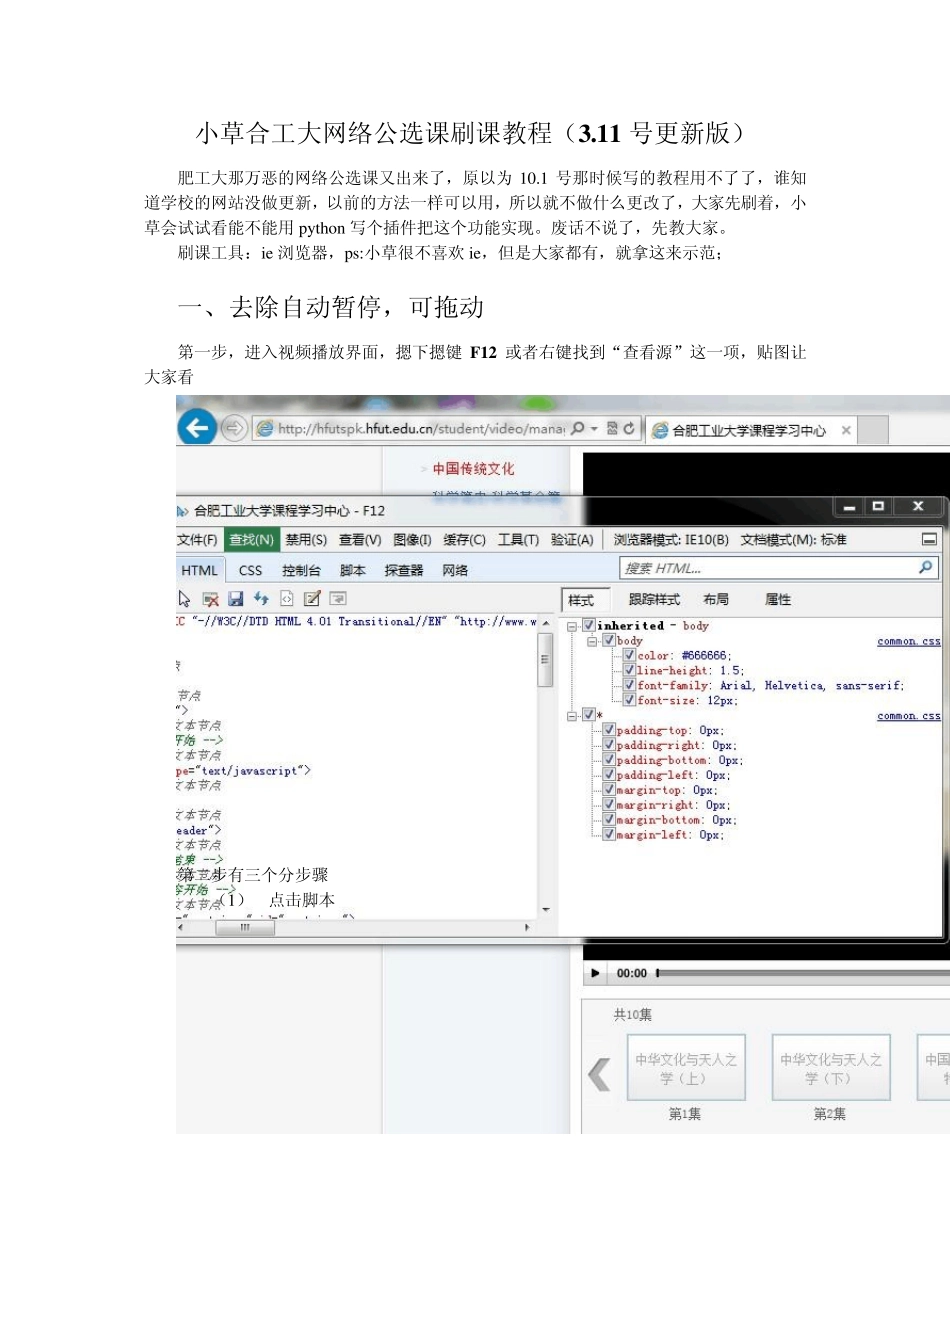
Task: Select episode 中华文化与天人之学（上）
Action: [686, 1068]
